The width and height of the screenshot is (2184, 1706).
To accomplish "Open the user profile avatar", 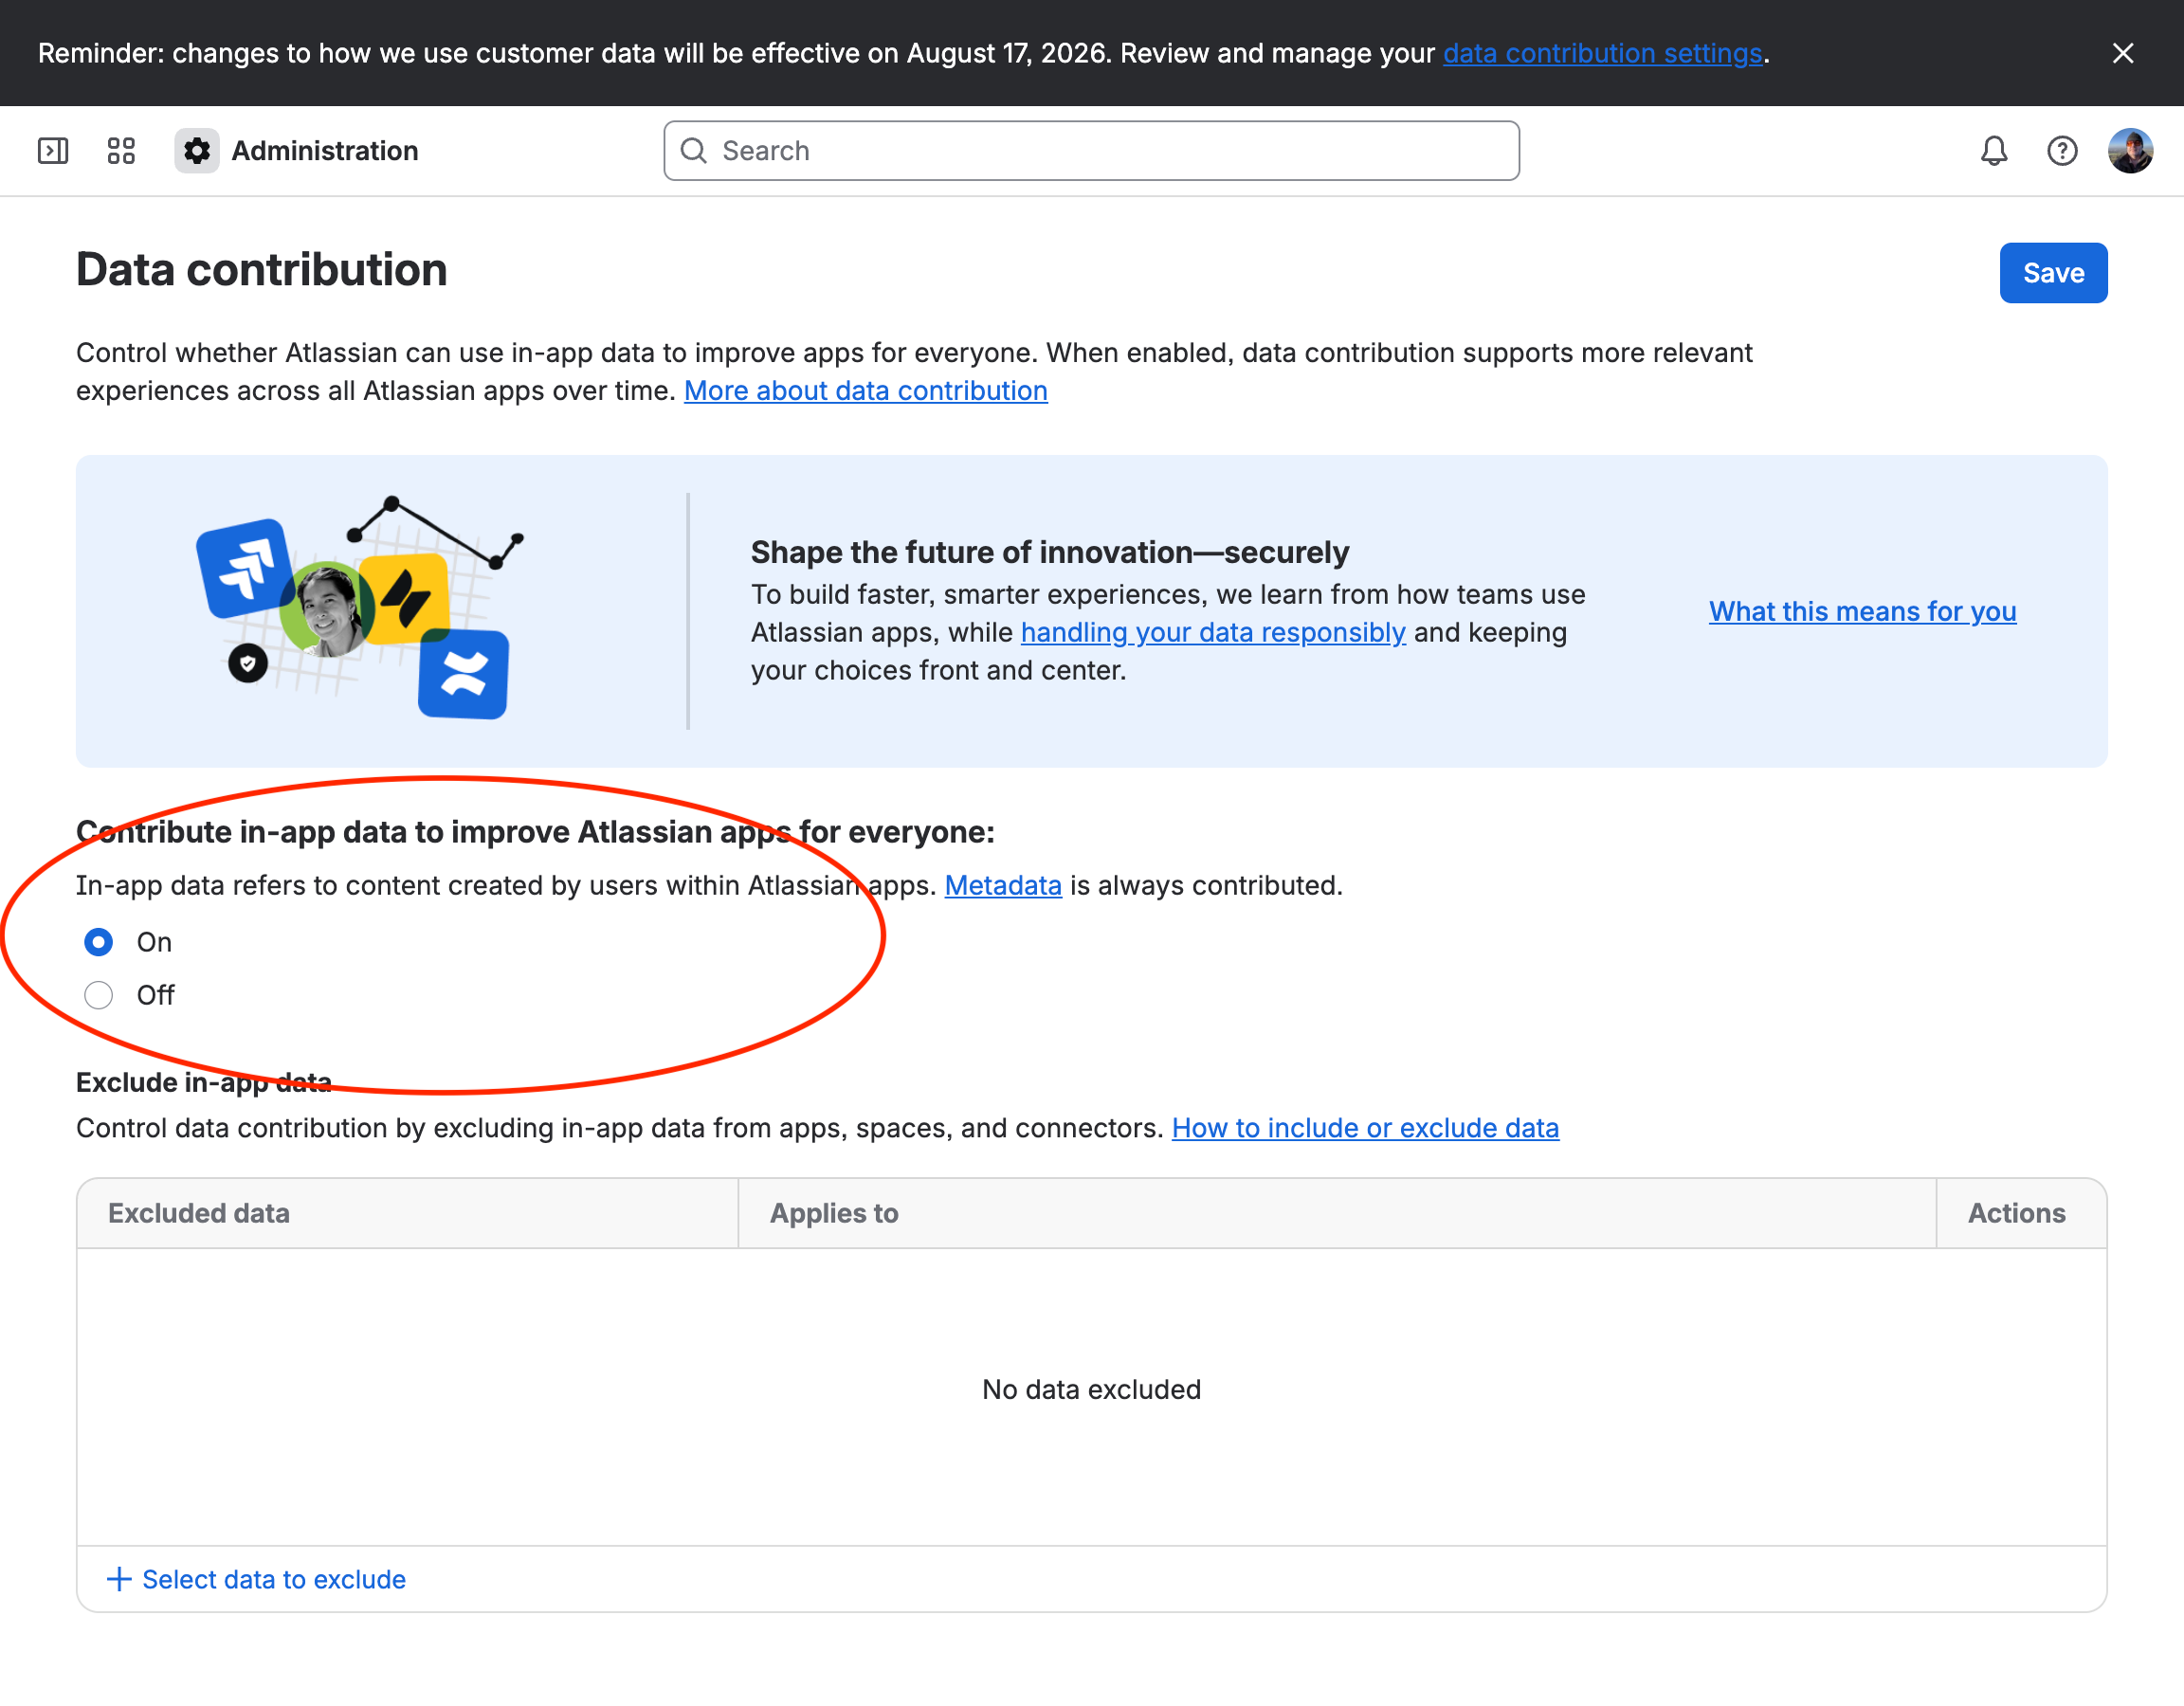I will point(2130,151).
